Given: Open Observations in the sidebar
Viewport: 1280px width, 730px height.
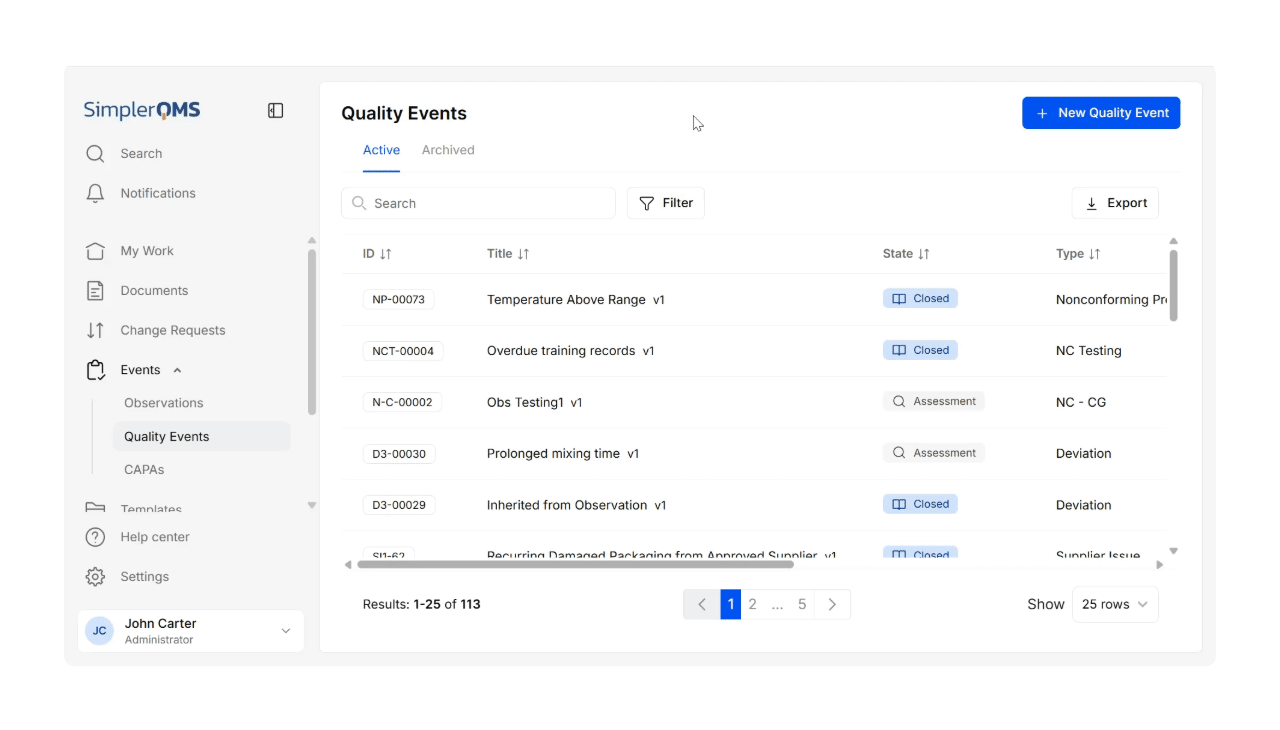Looking at the screenshot, I should pyautogui.click(x=164, y=403).
